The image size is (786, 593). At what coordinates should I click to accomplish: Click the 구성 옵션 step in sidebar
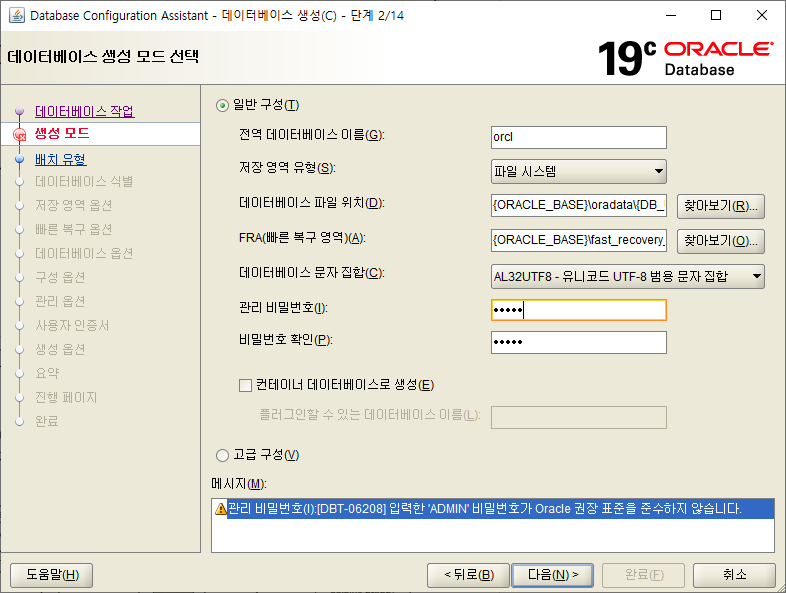[60, 278]
